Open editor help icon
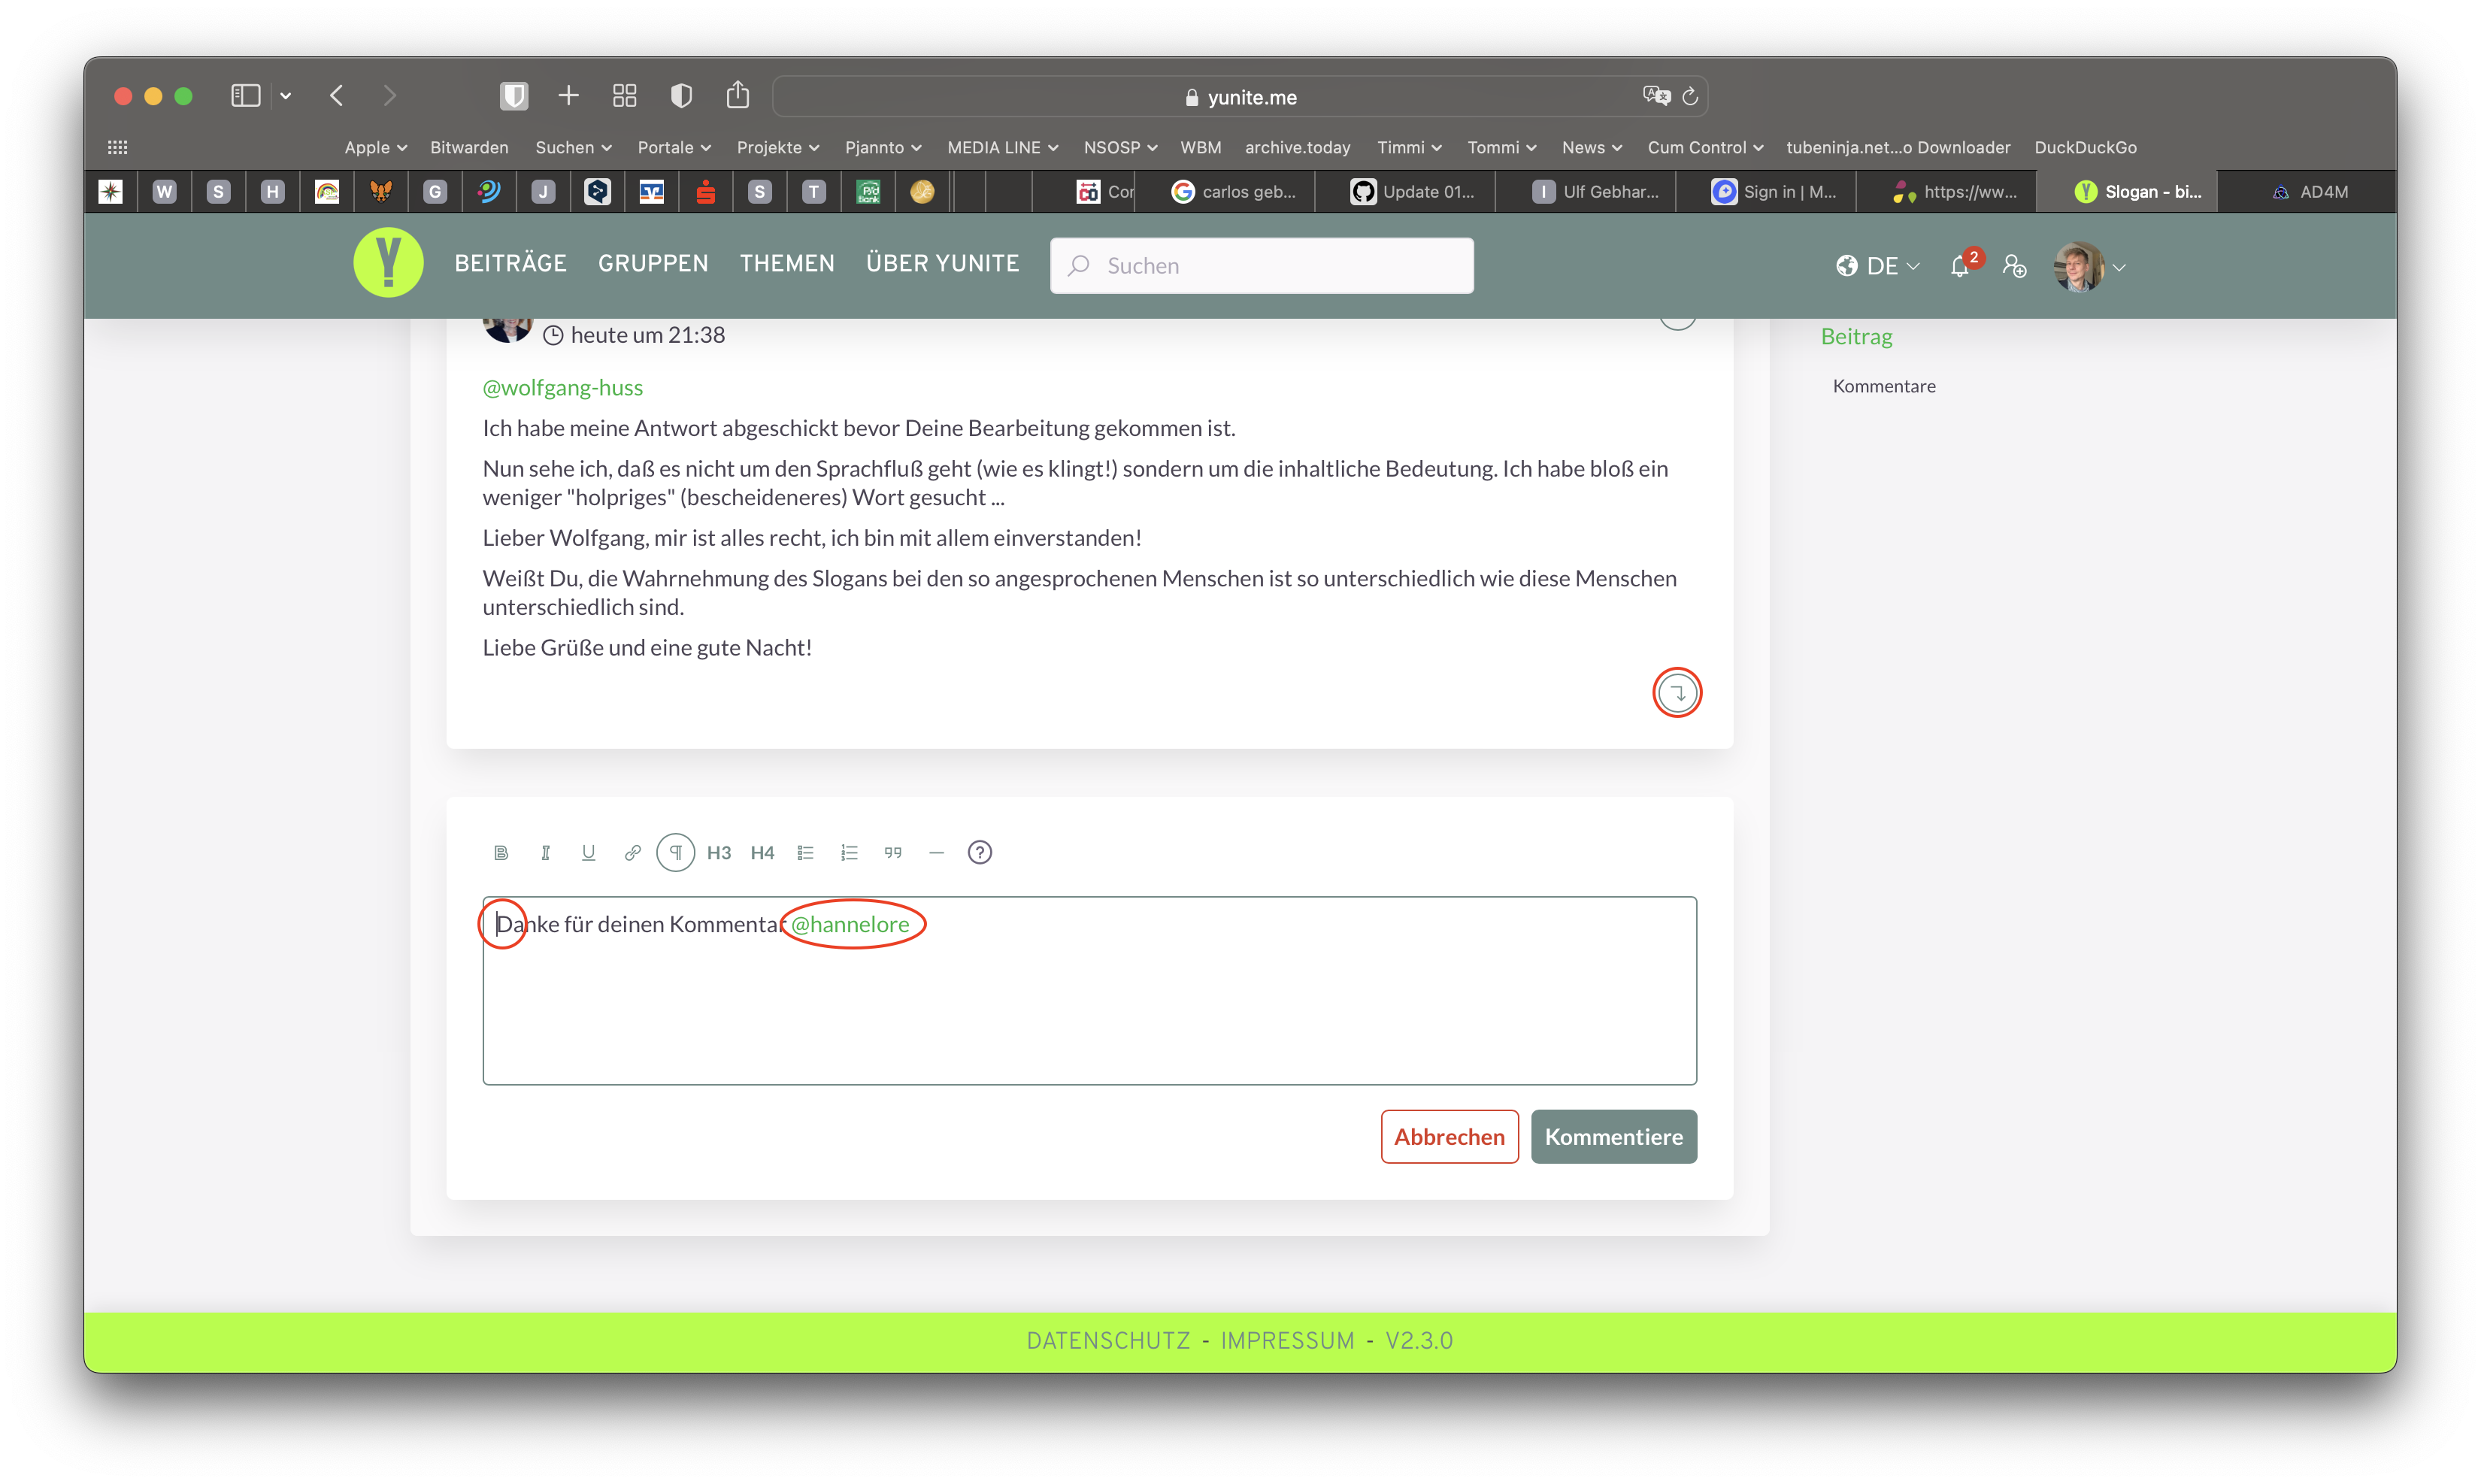Viewport: 2481px width, 1484px height. tap(980, 852)
